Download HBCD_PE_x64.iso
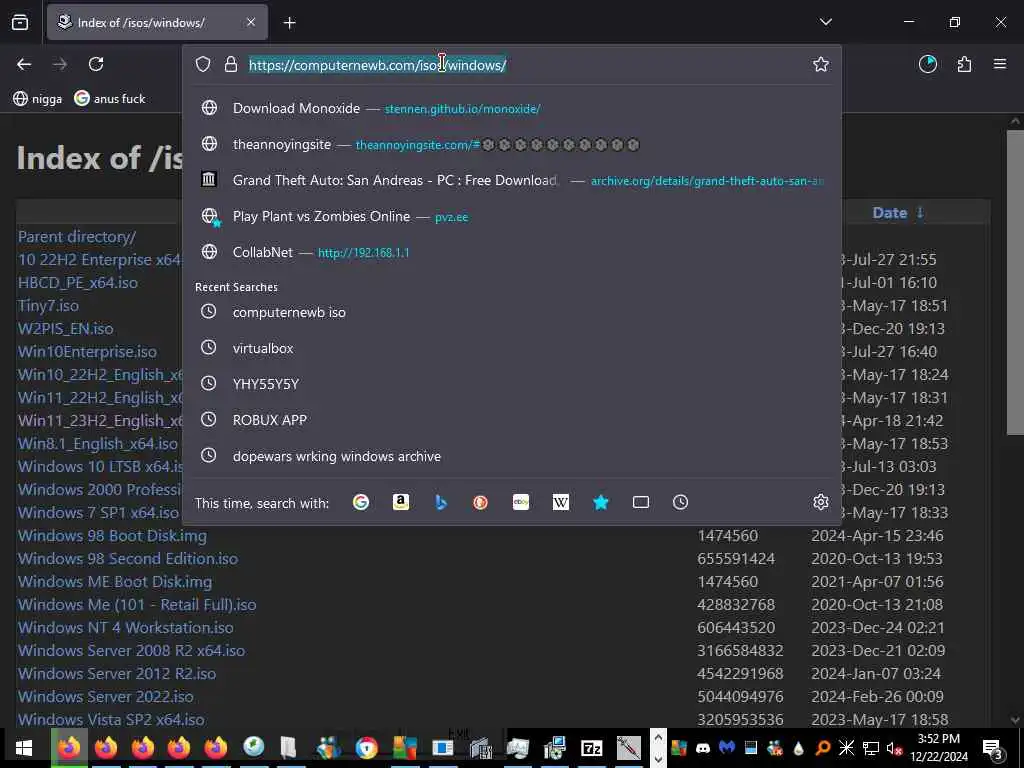The height and width of the screenshot is (768, 1024). point(78,283)
